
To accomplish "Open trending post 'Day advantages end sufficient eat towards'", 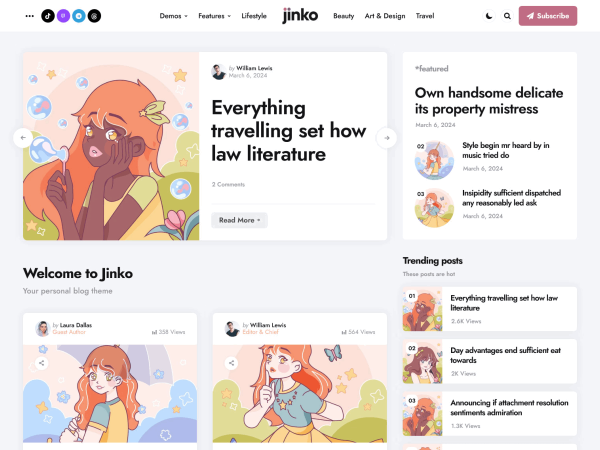I will click(505, 355).
